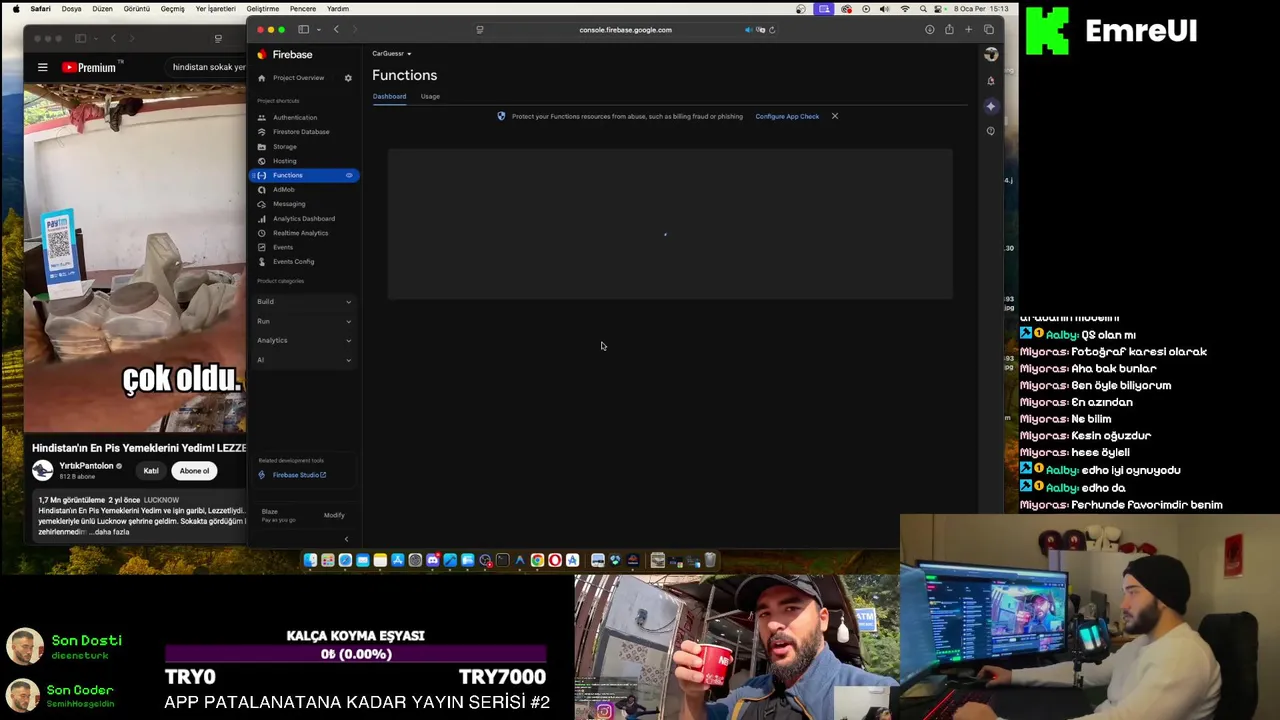Click the Firebase address bar

625,30
